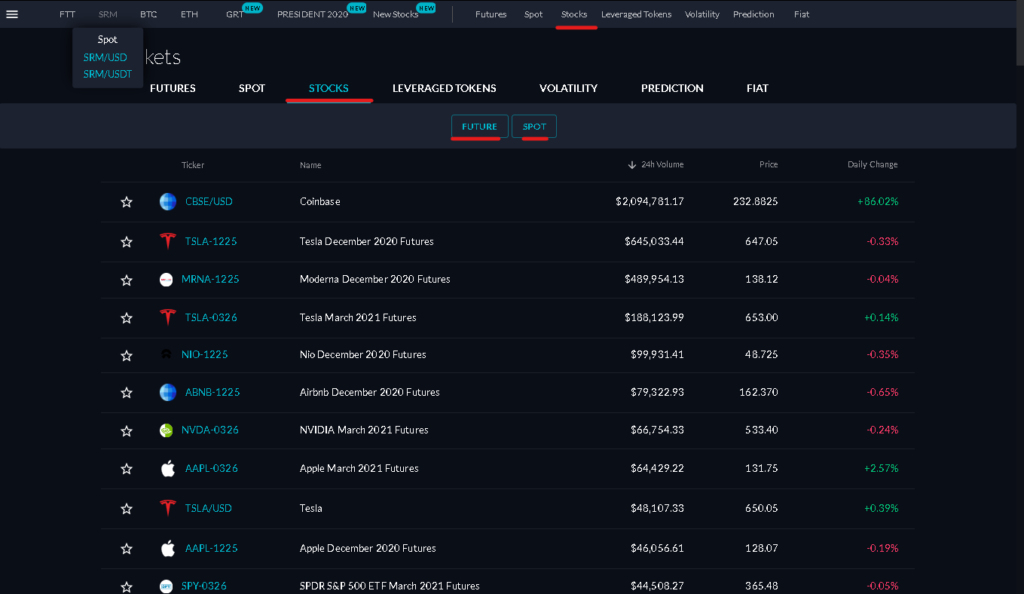Image resolution: width=1024 pixels, height=594 pixels.
Task: Click the globe icon beside ABNB-1225
Action: 168,392
